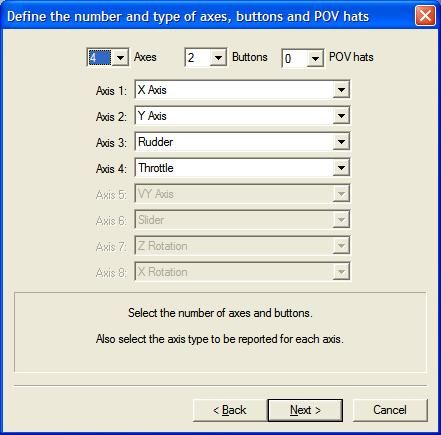The height and width of the screenshot is (435, 441).
Task: Open the number of Axes dropdown arrow
Action: tap(120, 57)
